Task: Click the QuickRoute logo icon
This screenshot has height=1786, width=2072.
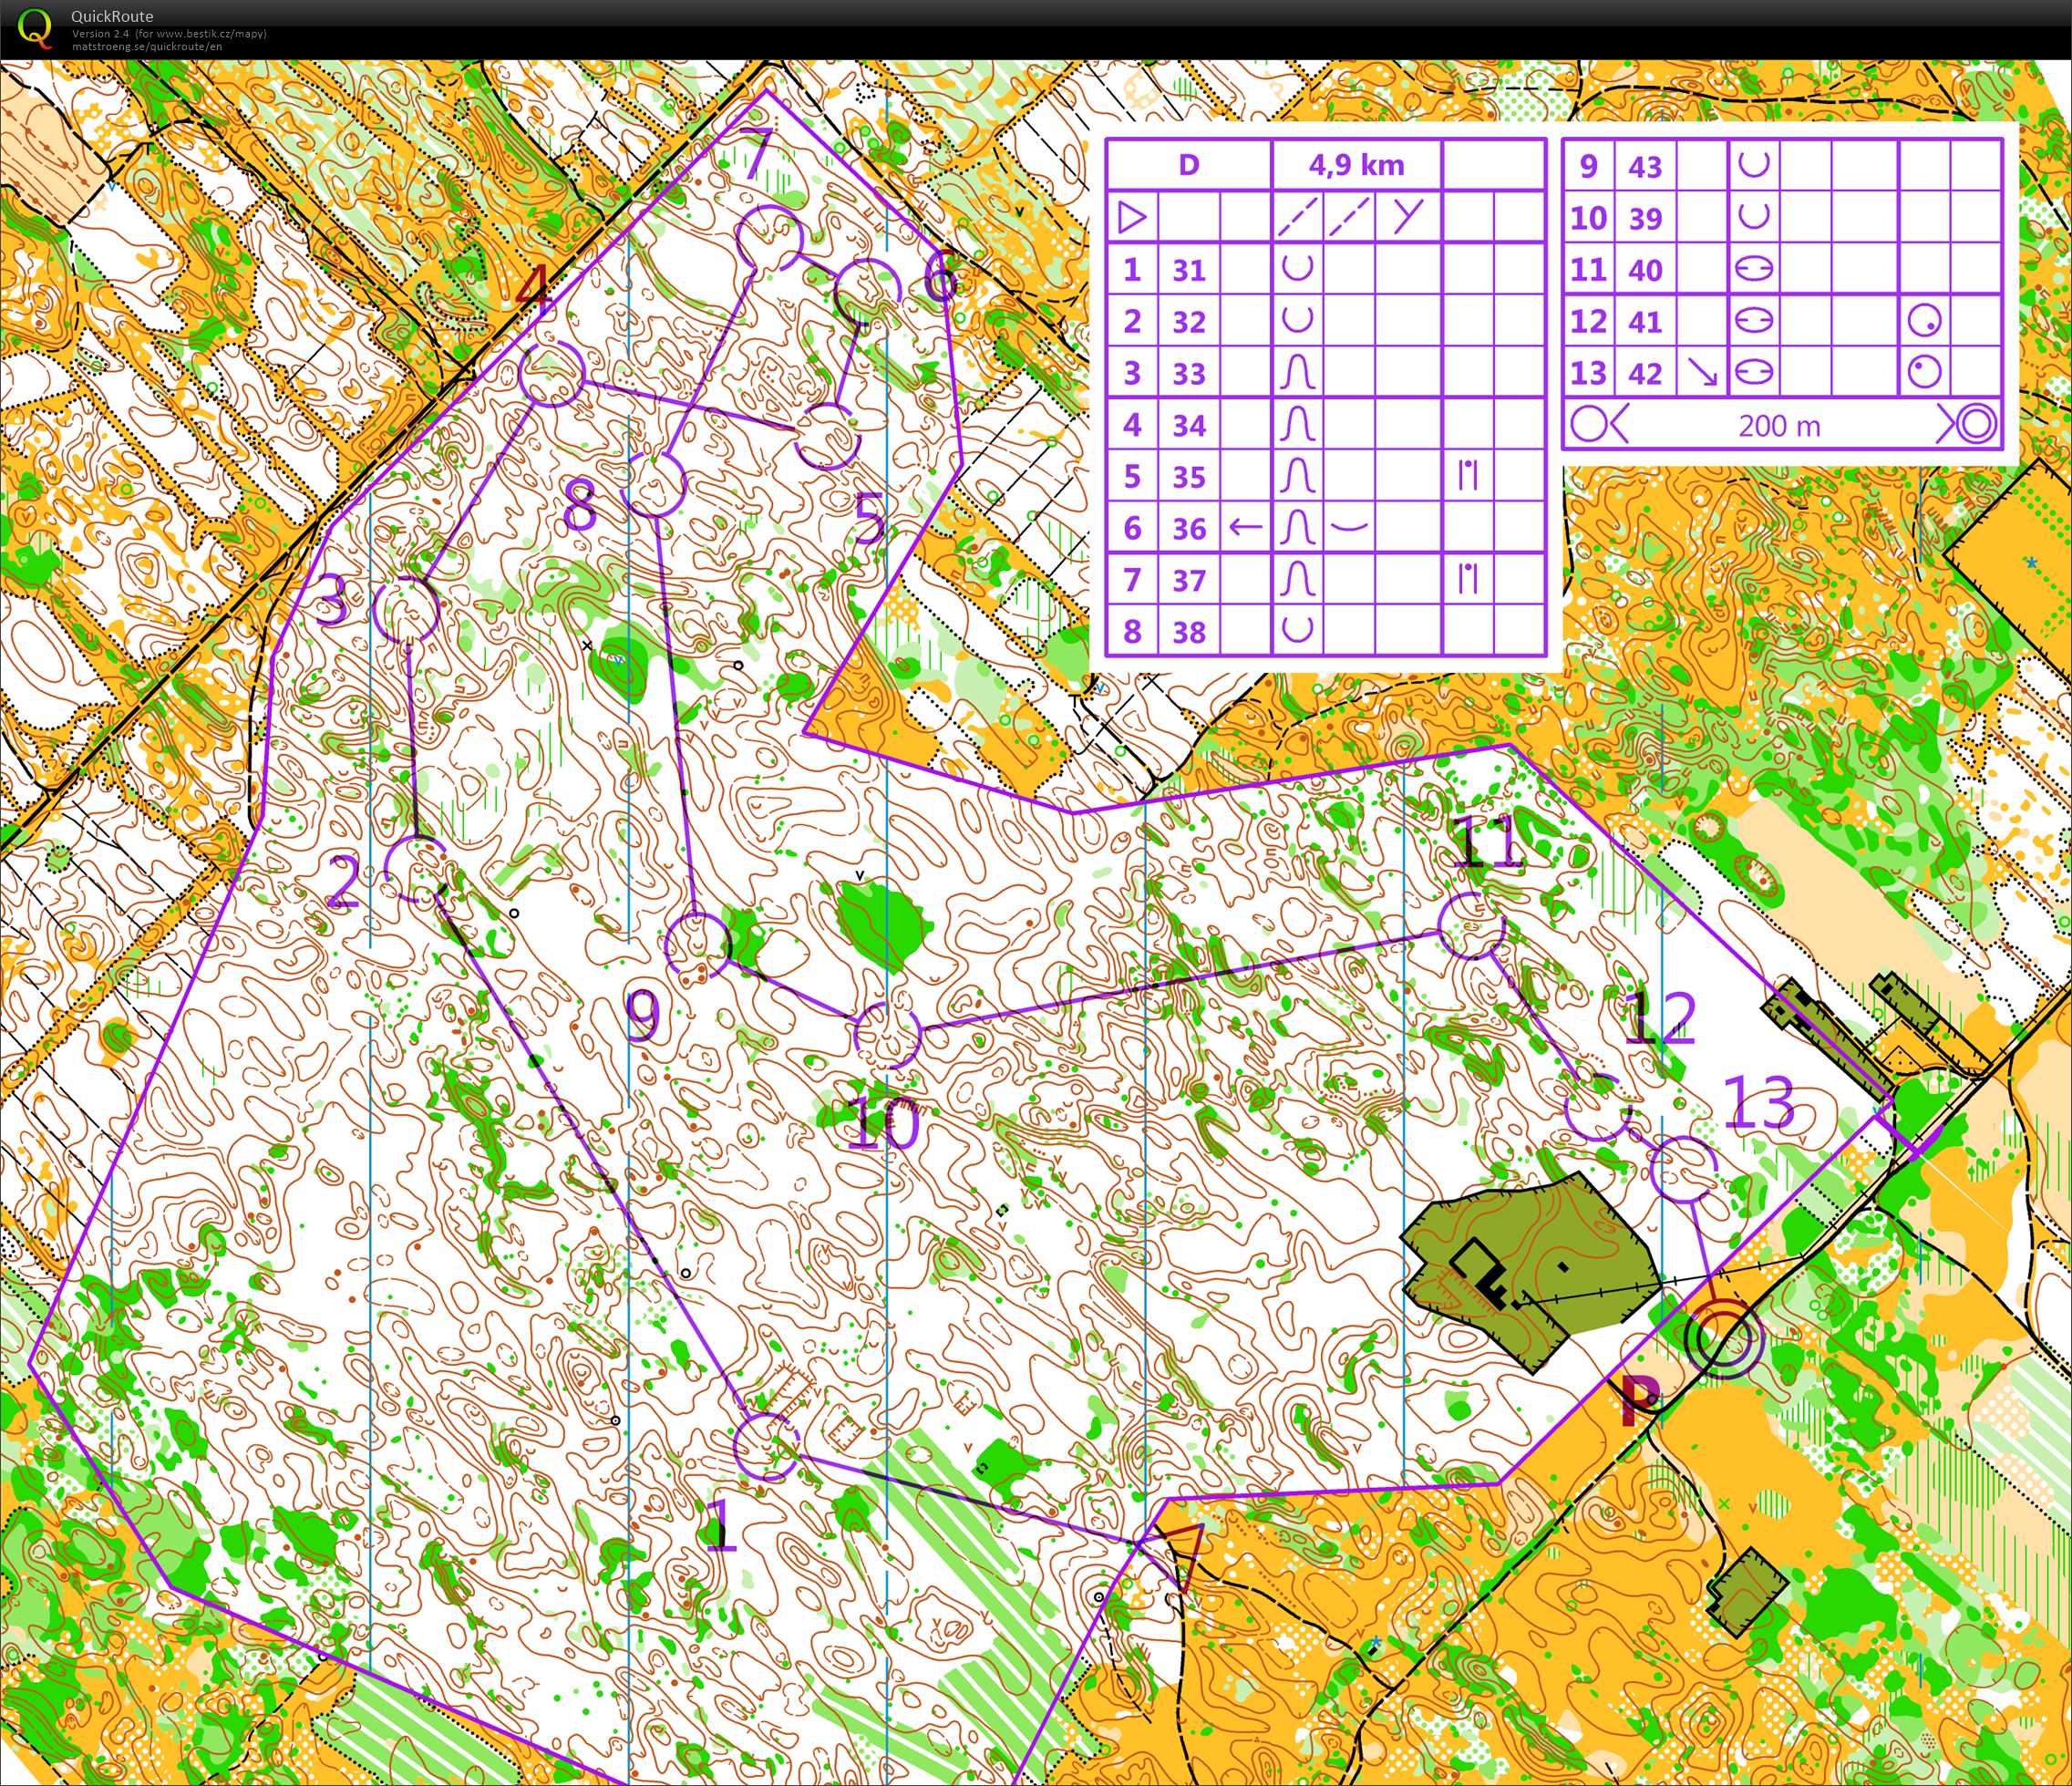Action: (35, 28)
